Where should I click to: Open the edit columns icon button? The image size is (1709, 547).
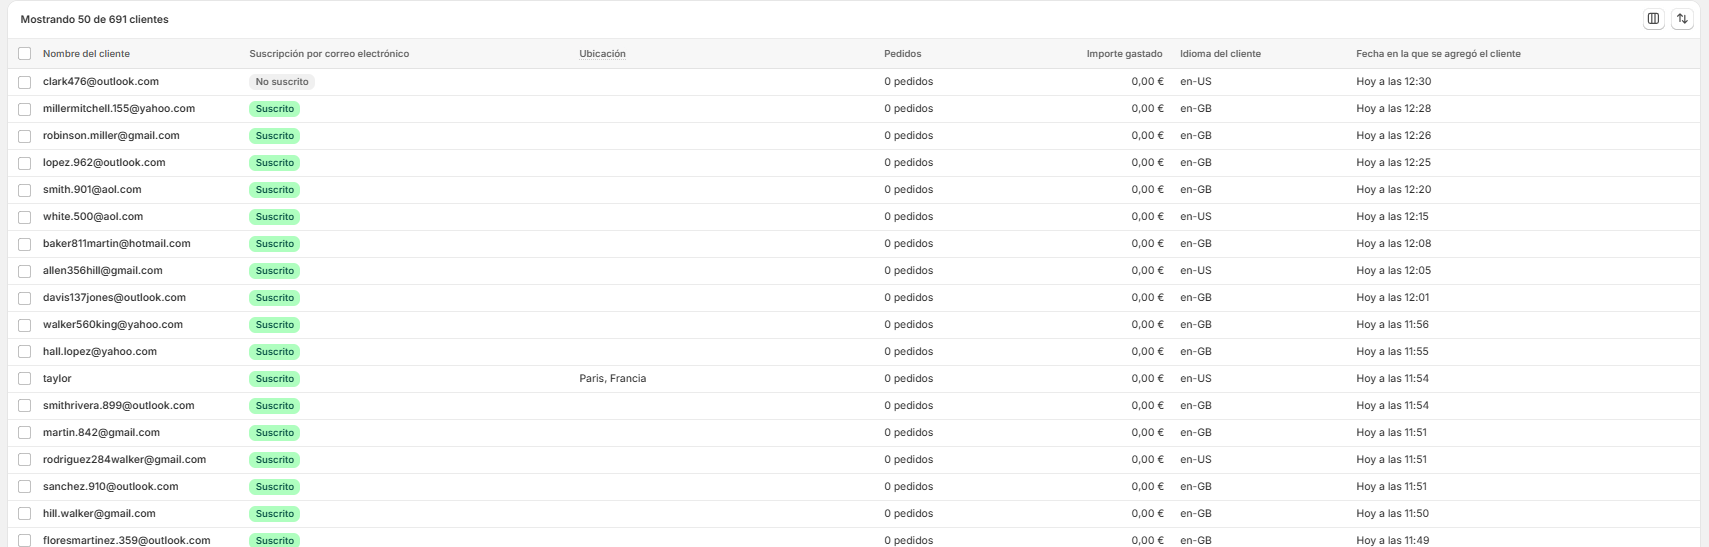point(1653,19)
